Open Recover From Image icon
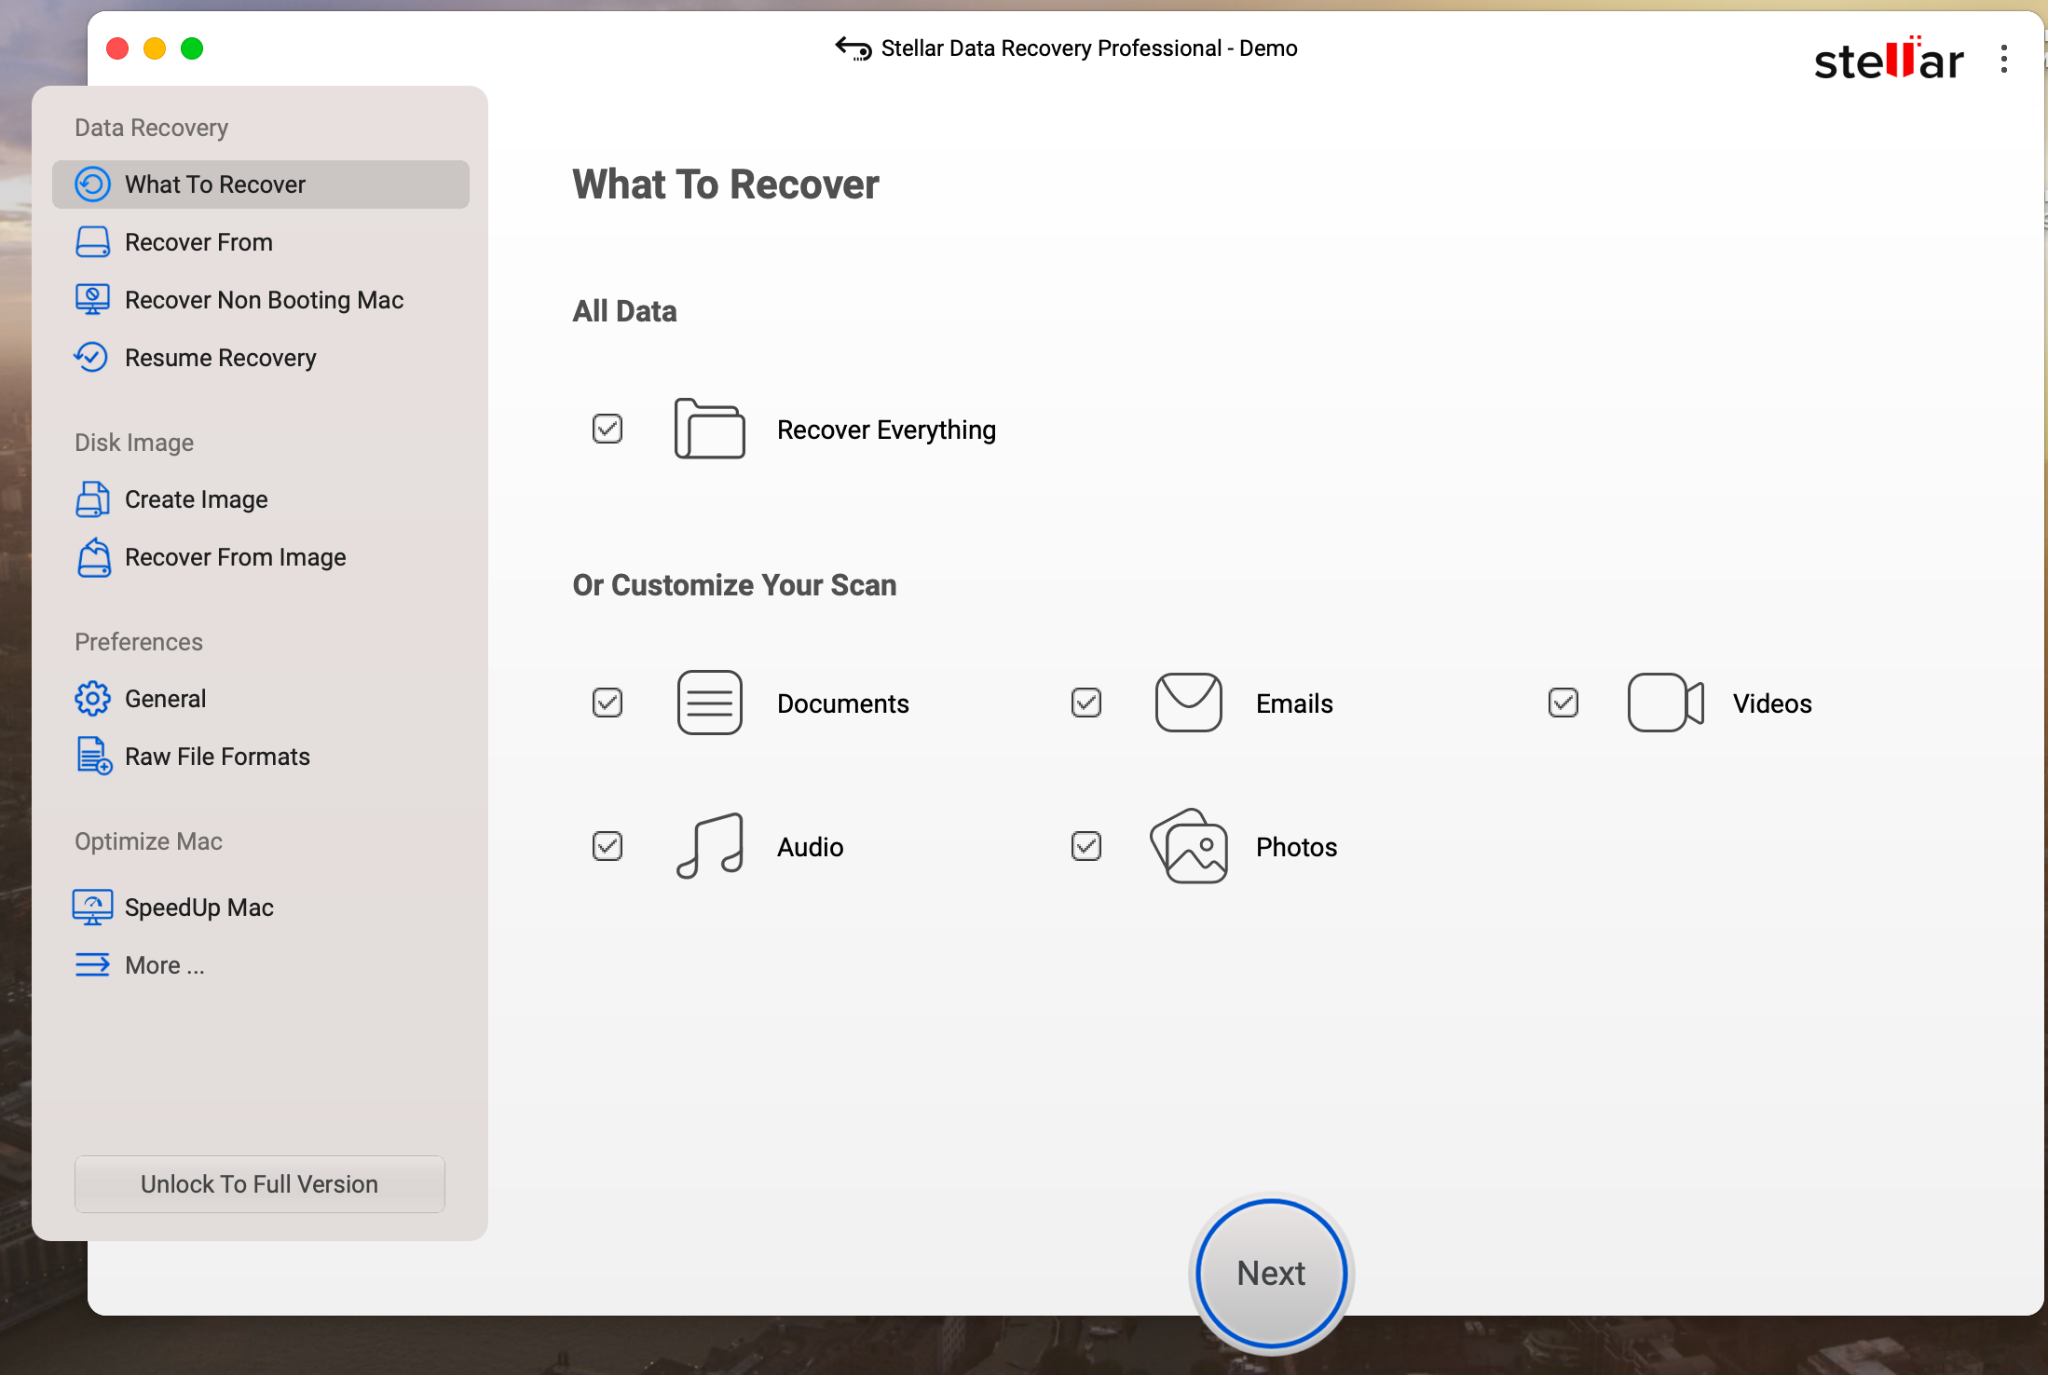Image resolution: width=2048 pixels, height=1375 pixels. click(x=93, y=557)
